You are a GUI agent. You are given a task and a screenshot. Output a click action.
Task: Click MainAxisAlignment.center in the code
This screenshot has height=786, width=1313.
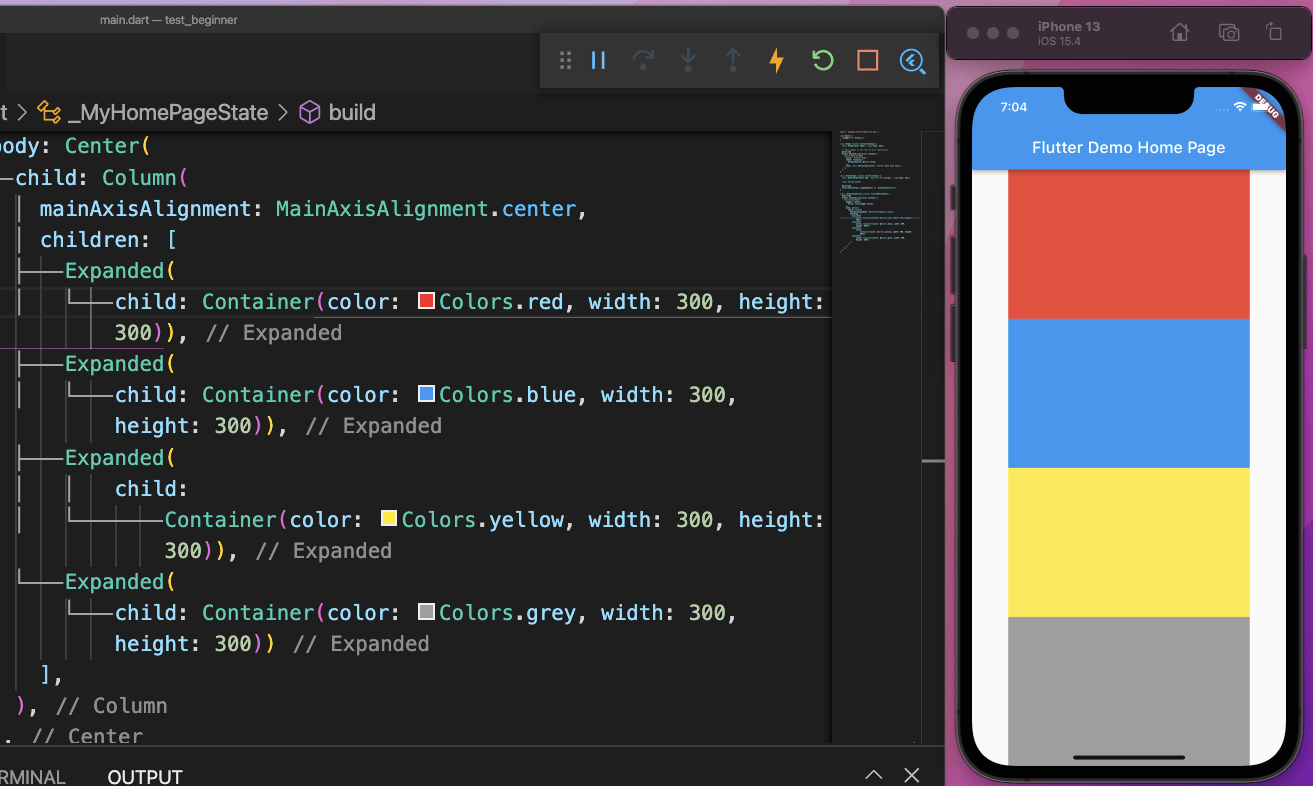coord(426,209)
